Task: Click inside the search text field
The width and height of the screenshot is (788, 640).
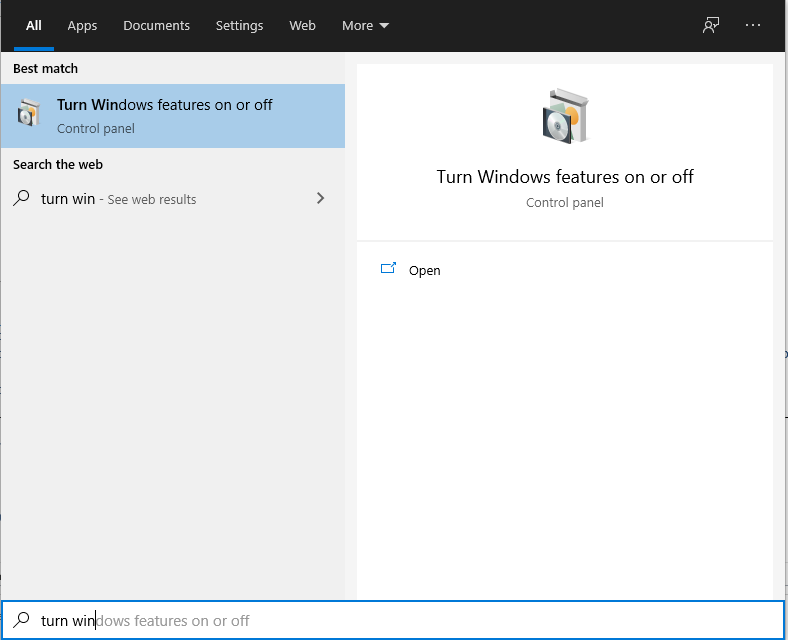Action: point(400,621)
